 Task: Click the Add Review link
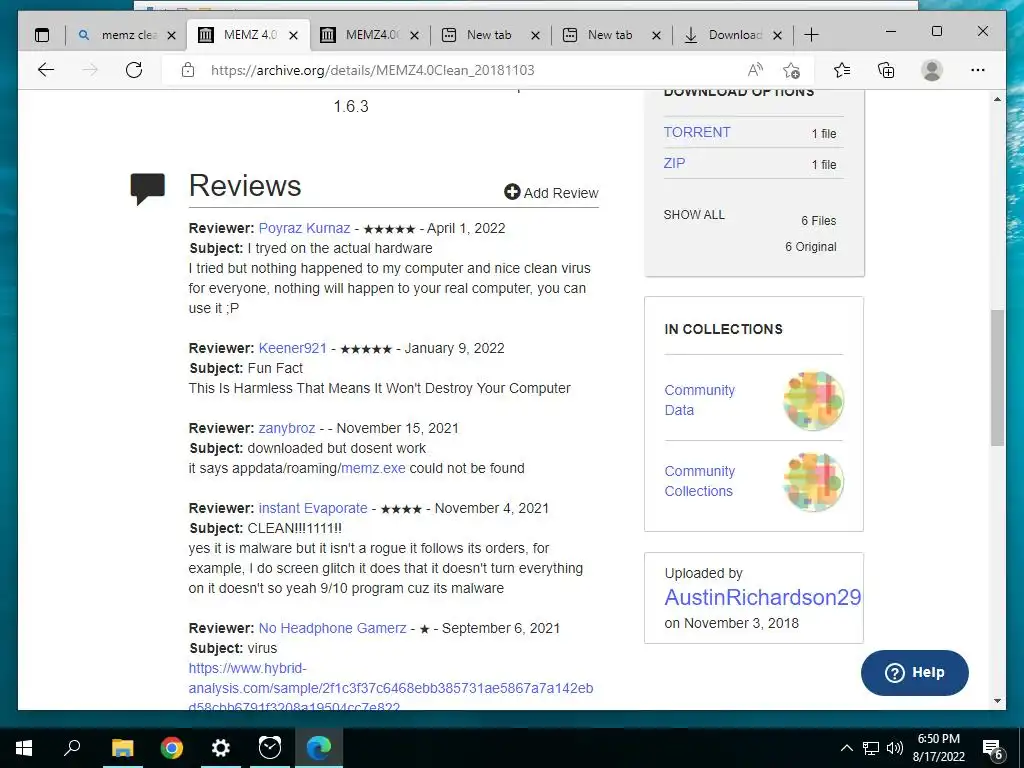click(x=551, y=193)
